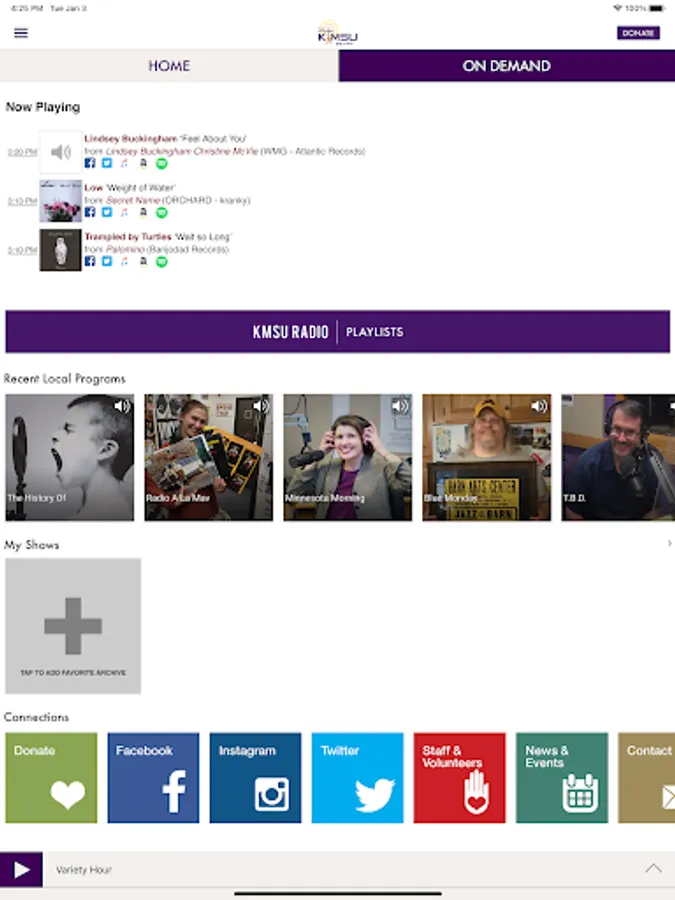Screen dimensions: 675x900
Task: Switch to the Home tab
Action: (169, 65)
